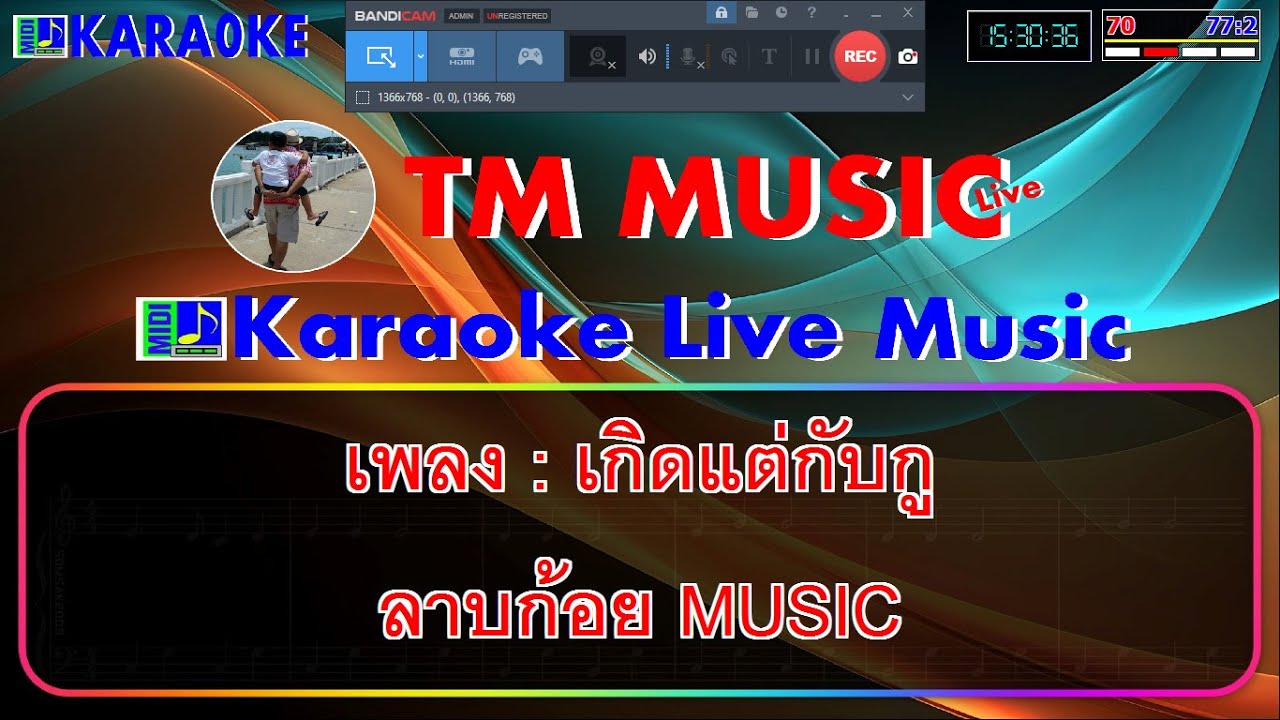Image resolution: width=1280 pixels, height=720 pixels.
Task: Close the Bandicam window
Action: tap(908, 13)
